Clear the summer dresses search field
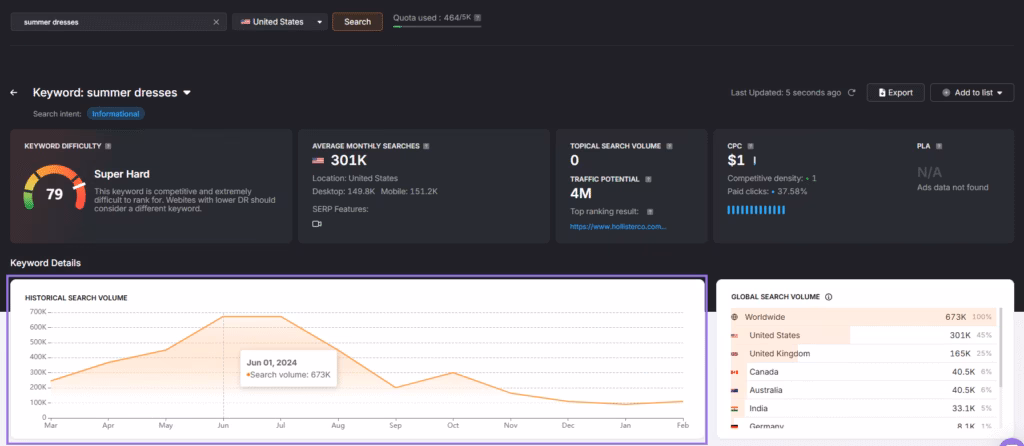 (216, 21)
